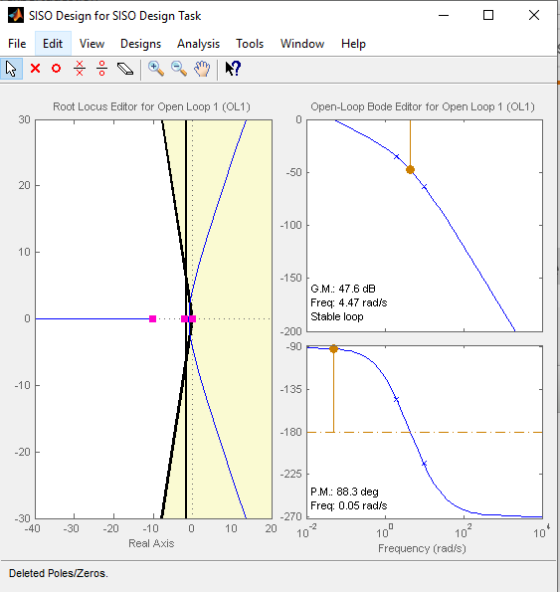Minimize the SISO Design window
Image resolution: width=560 pixels, height=592 pixels.
[444, 15]
